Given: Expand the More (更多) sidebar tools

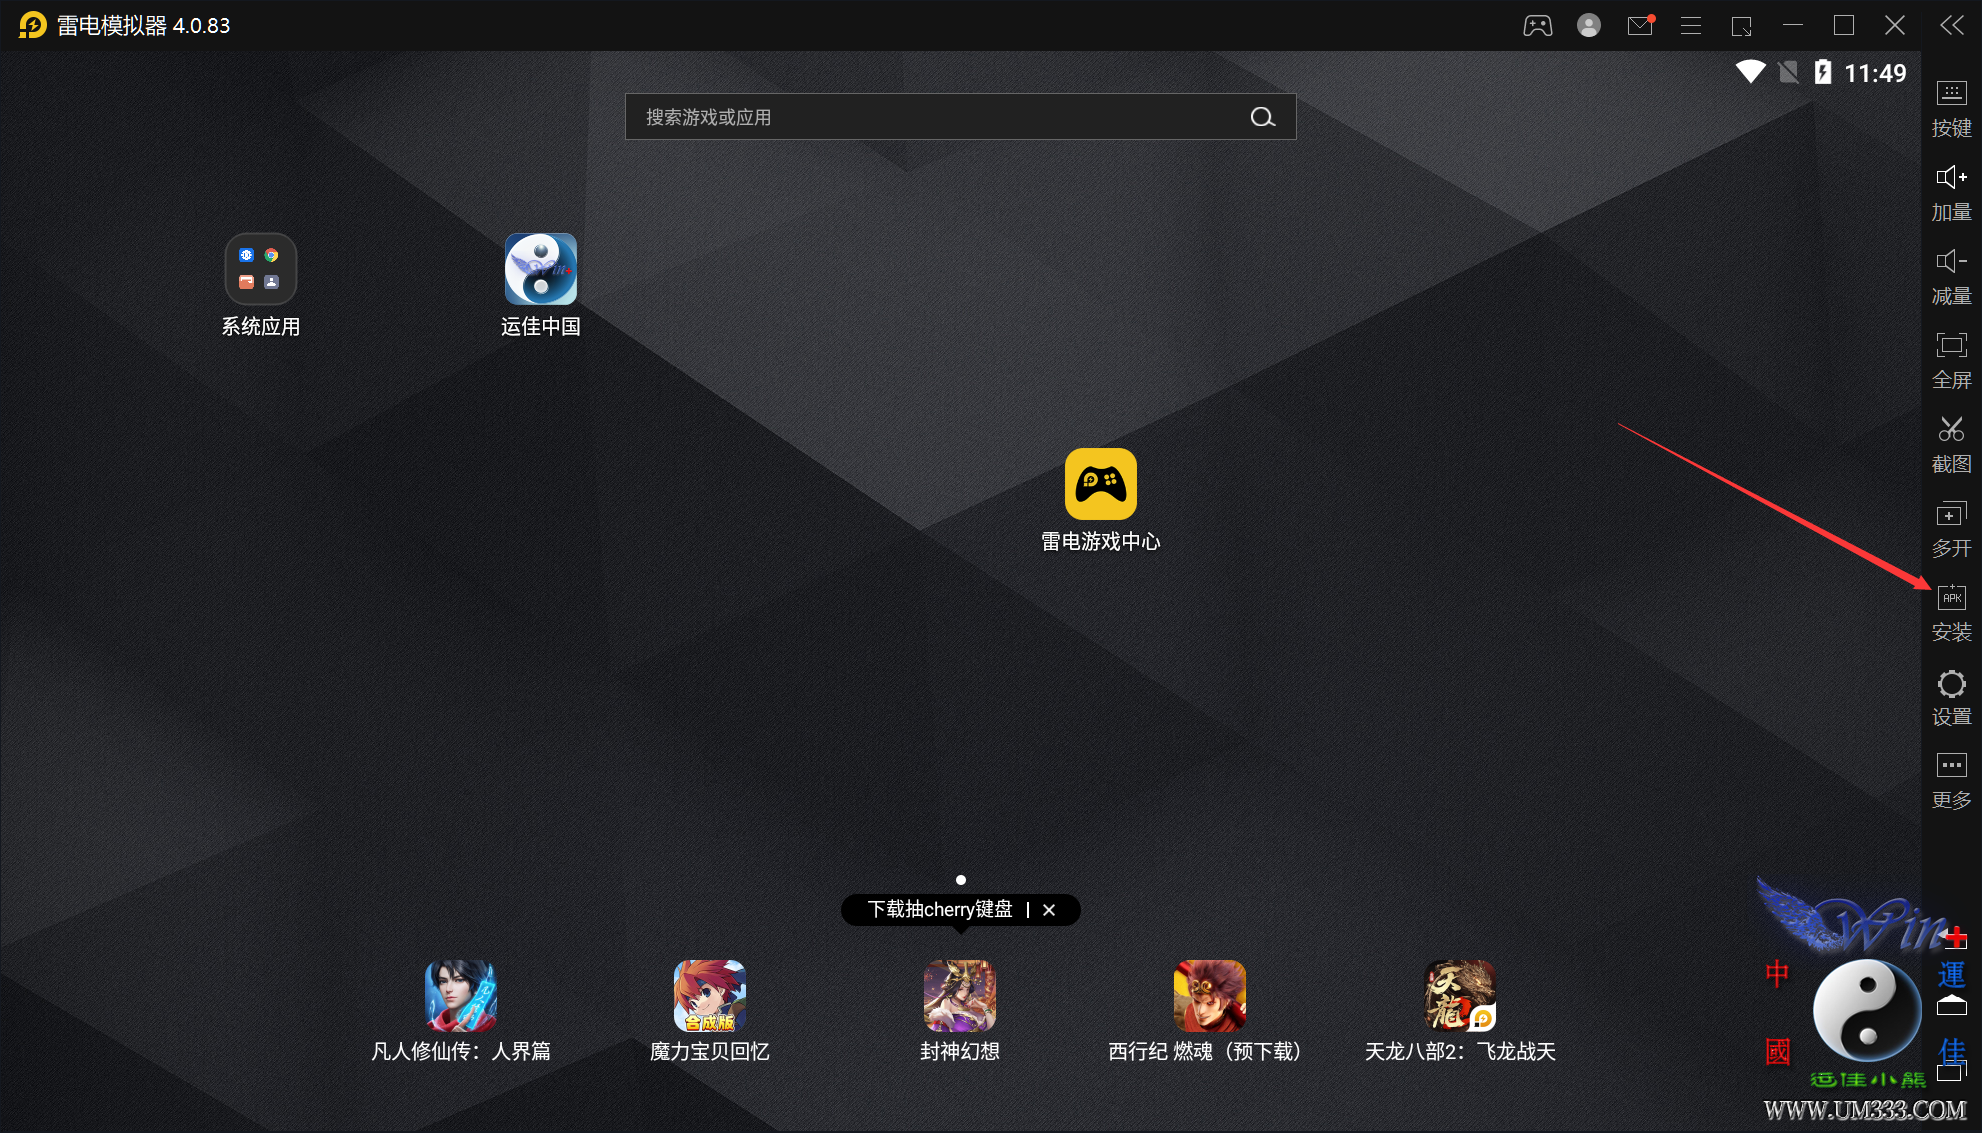Looking at the screenshot, I should (1951, 766).
